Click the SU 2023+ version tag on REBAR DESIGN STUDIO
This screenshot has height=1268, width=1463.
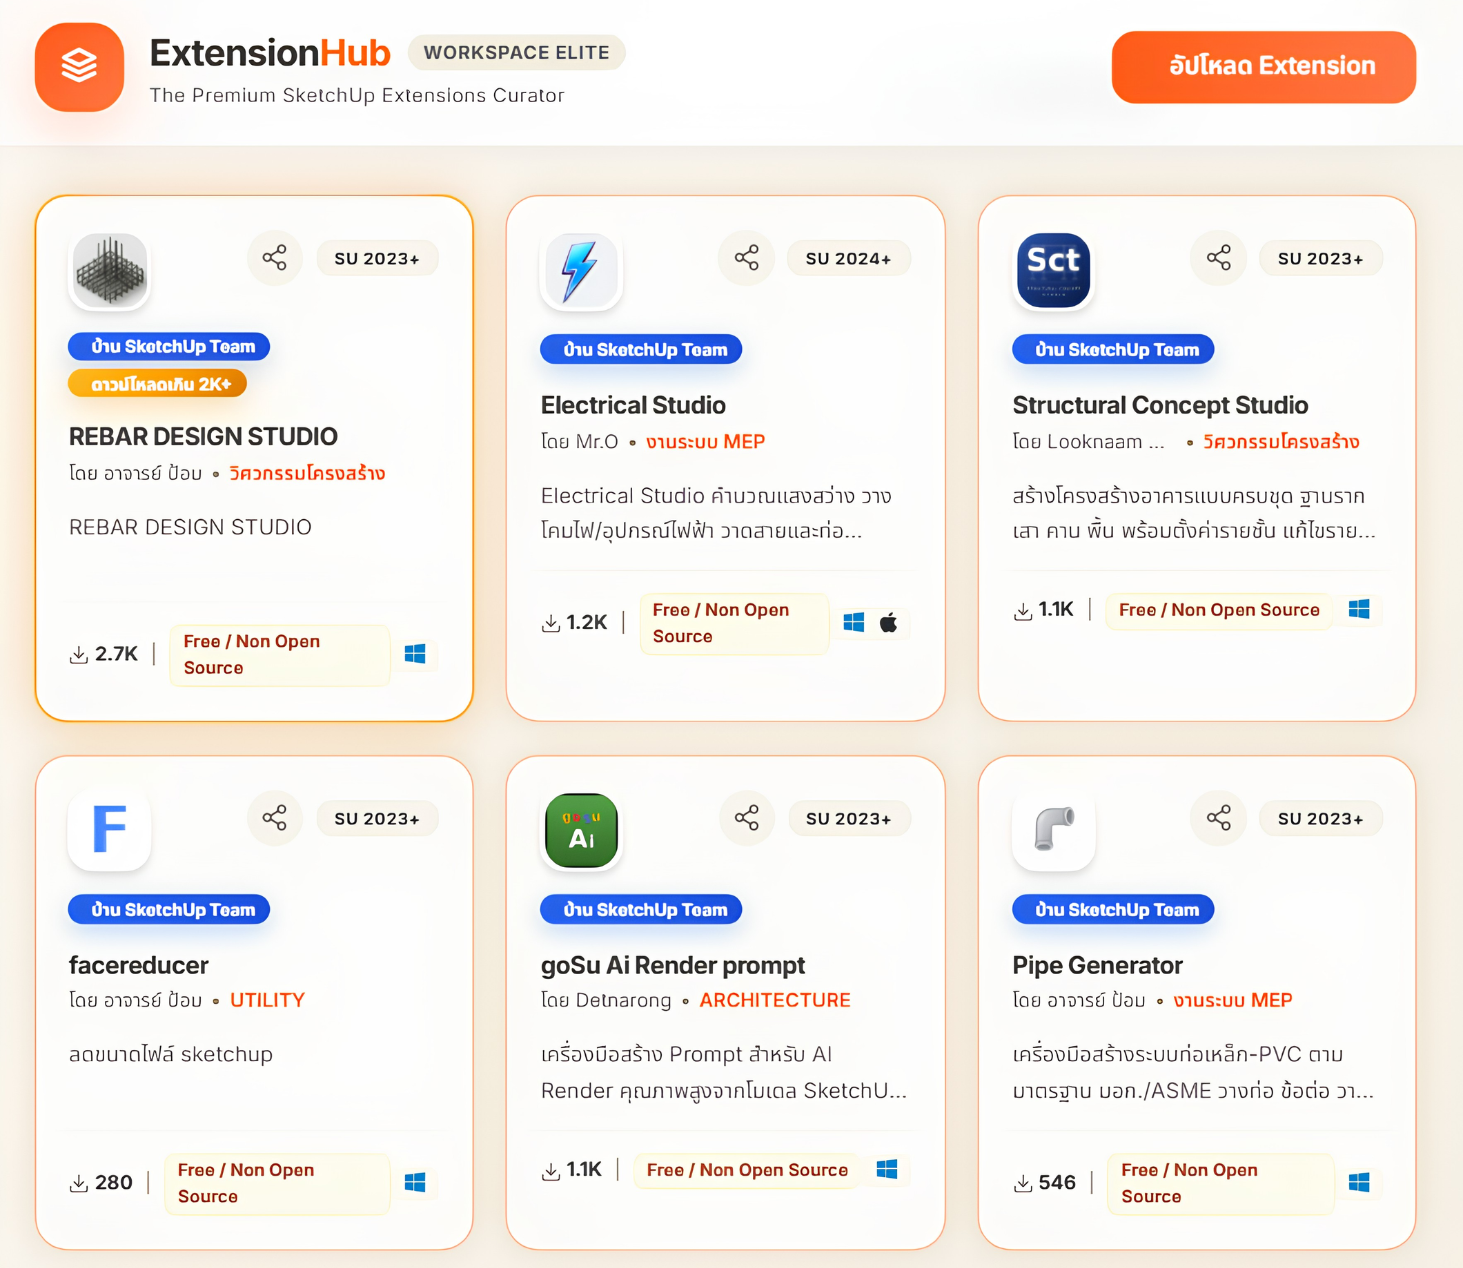pyautogui.click(x=377, y=258)
